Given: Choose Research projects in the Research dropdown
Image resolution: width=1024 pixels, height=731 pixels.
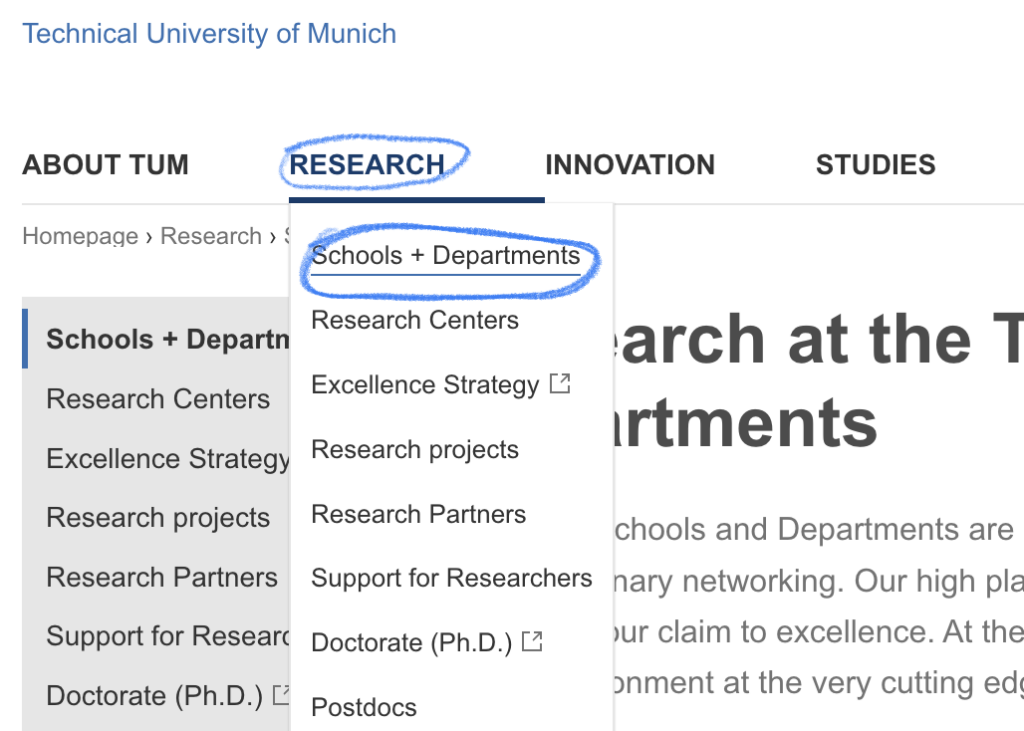Looking at the screenshot, I should tap(415, 449).
